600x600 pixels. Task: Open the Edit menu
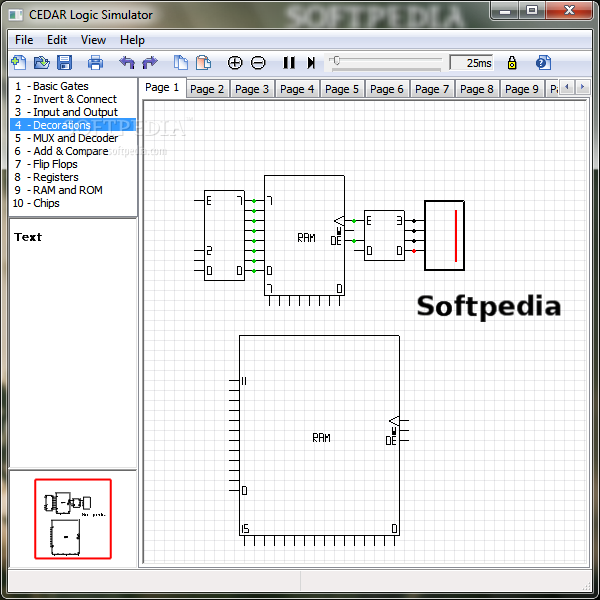tap(57, 40)
